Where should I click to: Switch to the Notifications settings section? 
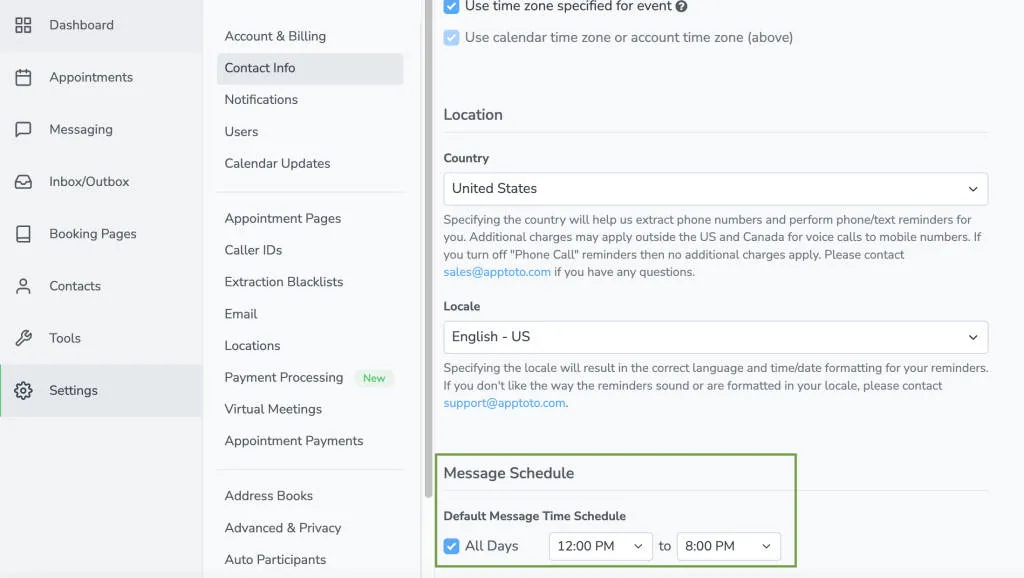point(261,99)
